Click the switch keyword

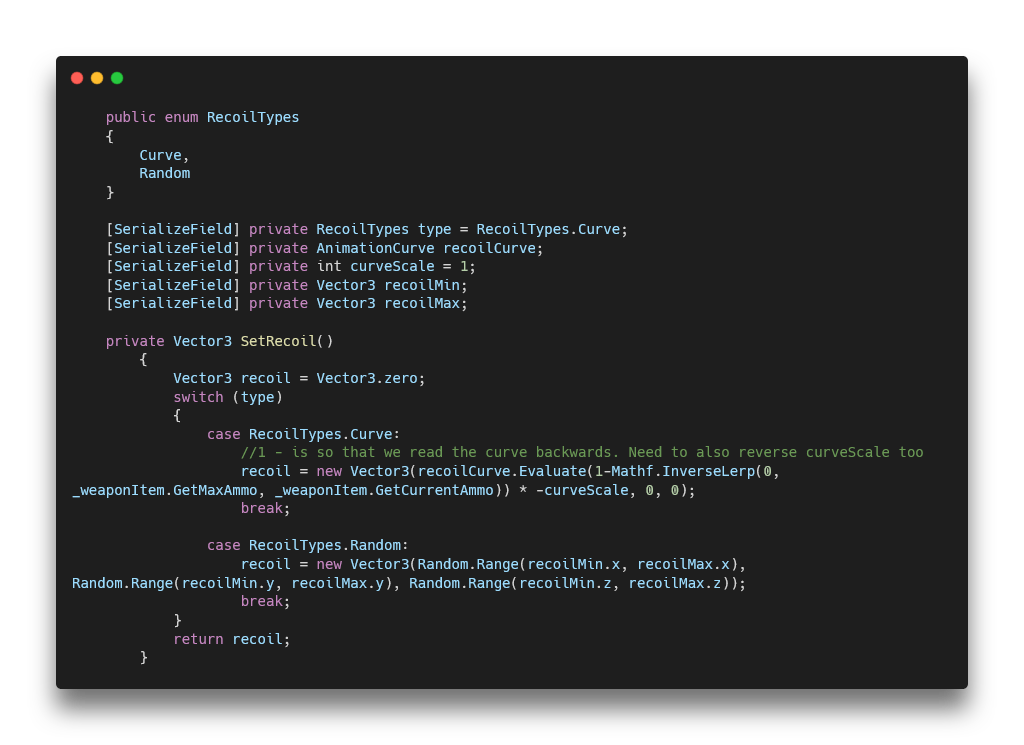[x=198, y=397]
